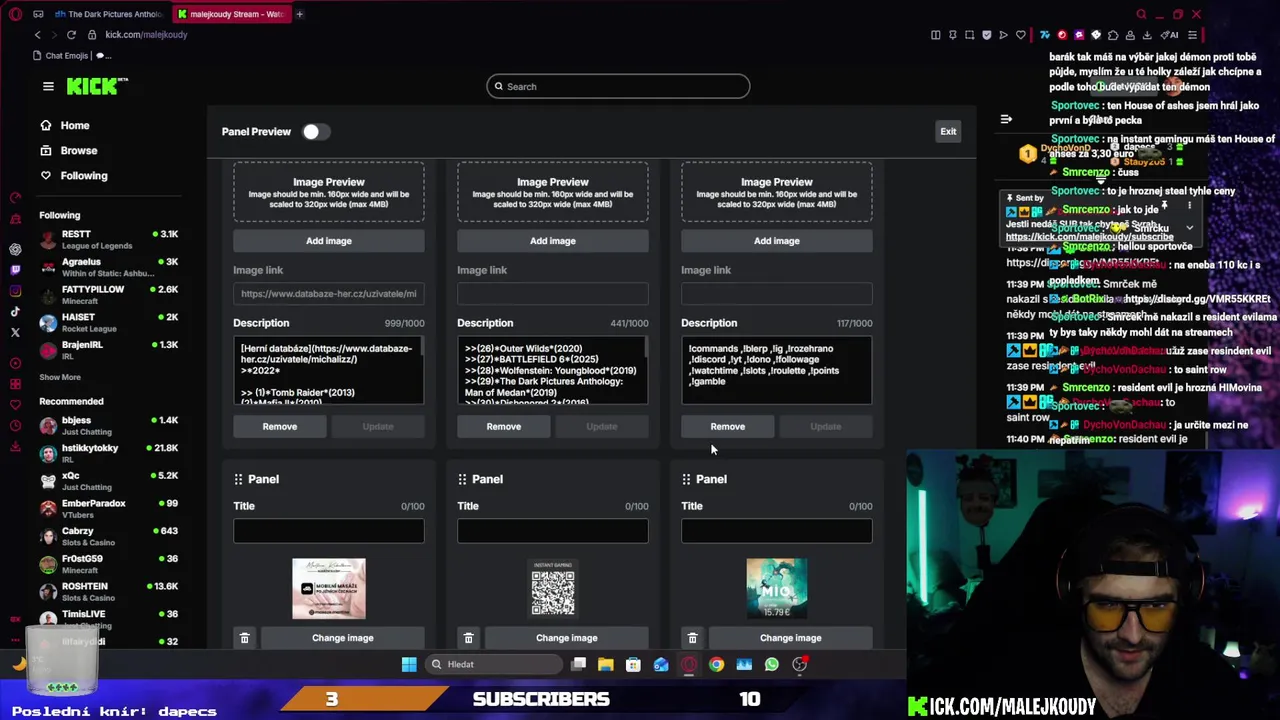Open File Explorer from the taskbar
This screenshot has height=720, width=1280.
[605, 664]
